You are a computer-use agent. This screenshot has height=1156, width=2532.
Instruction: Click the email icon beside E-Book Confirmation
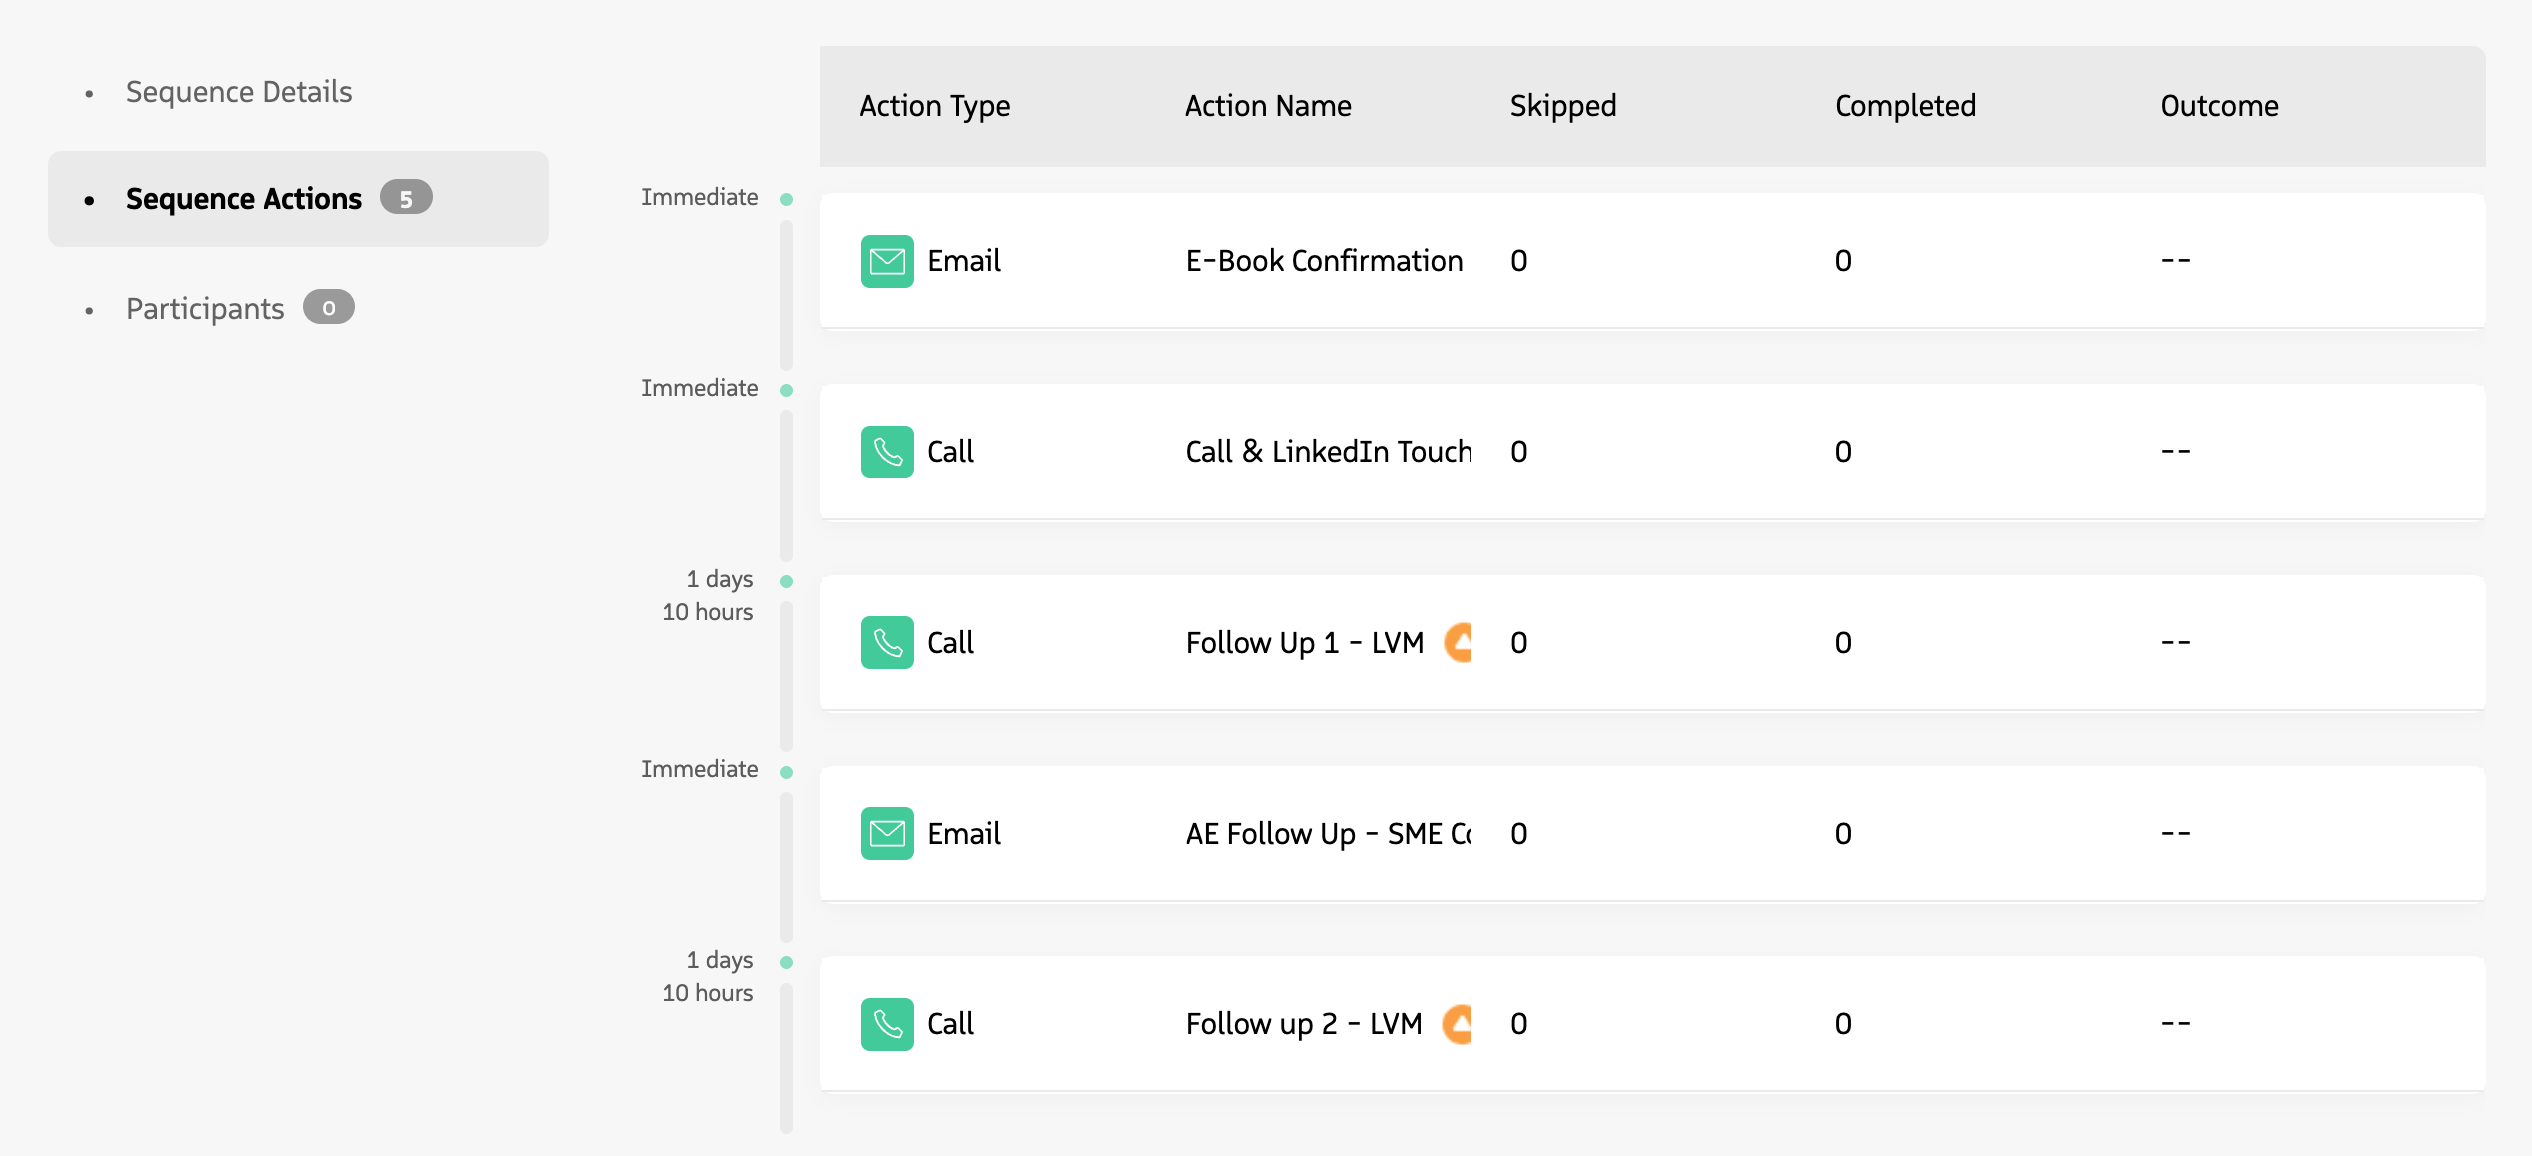[x=886, y=261]
